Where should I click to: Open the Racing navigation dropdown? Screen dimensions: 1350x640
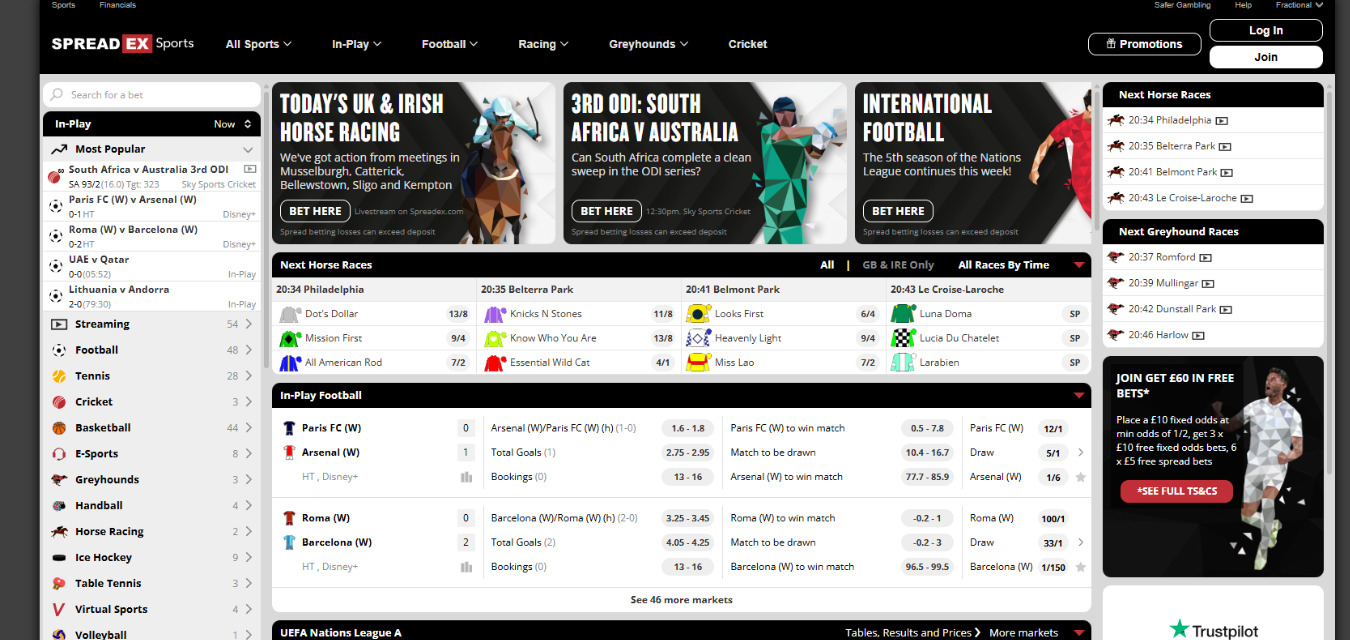point(543,44)
